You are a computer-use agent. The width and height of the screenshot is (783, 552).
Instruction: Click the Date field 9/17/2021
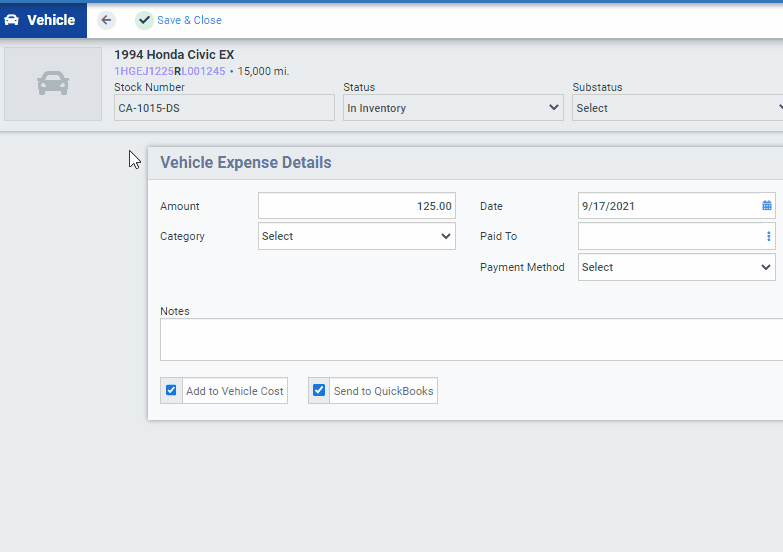(x=677, y=206)
